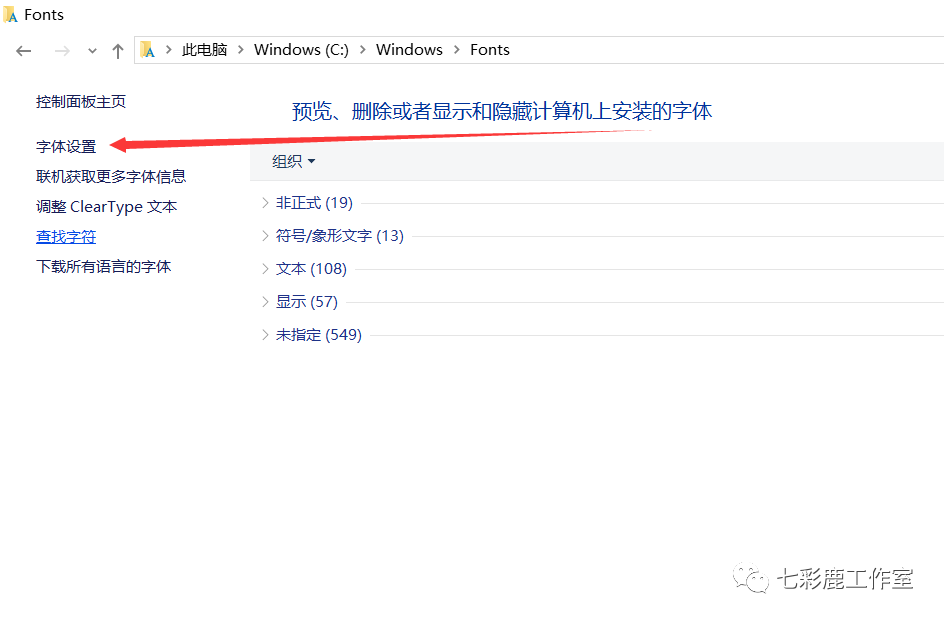Navigate to 此电脑 in the address bar

204,49
